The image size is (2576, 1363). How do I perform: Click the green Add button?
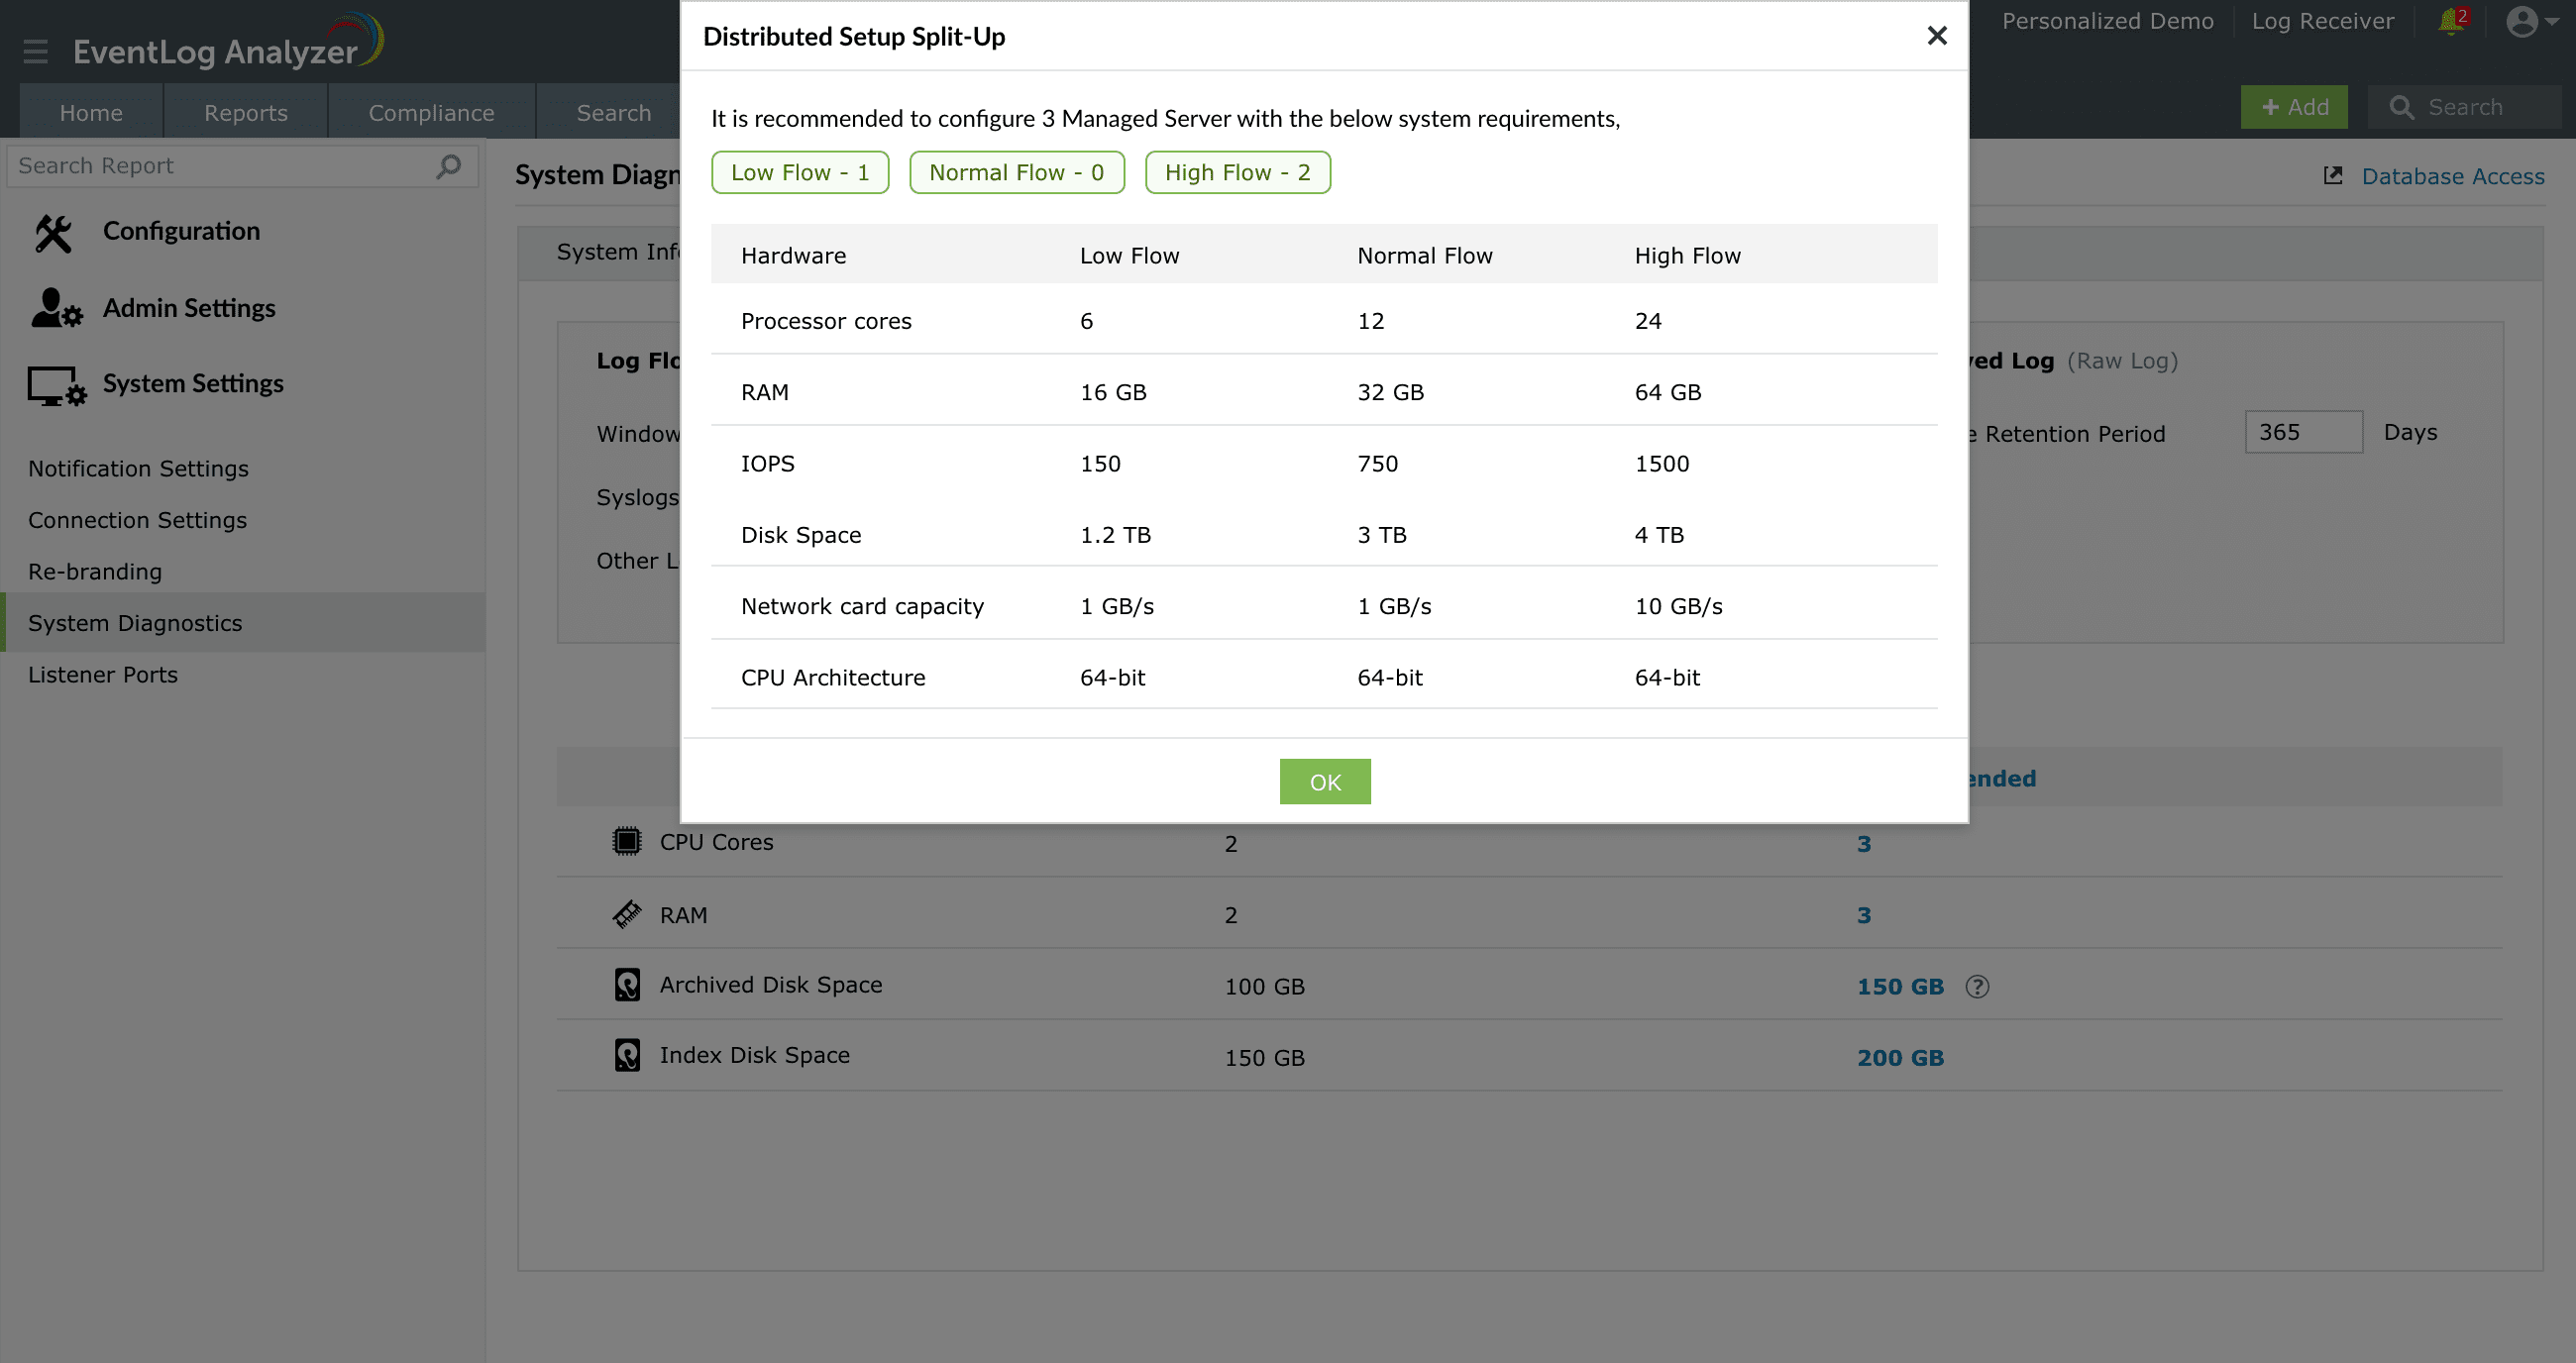(x=2294, y=107)
